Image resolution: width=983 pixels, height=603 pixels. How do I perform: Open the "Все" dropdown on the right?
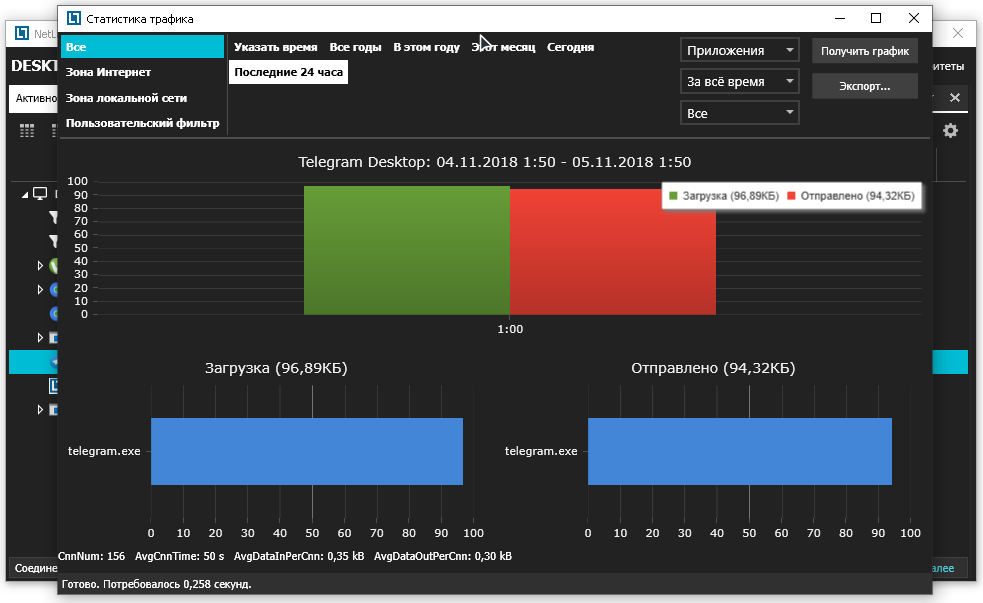(x=740, y=113)
